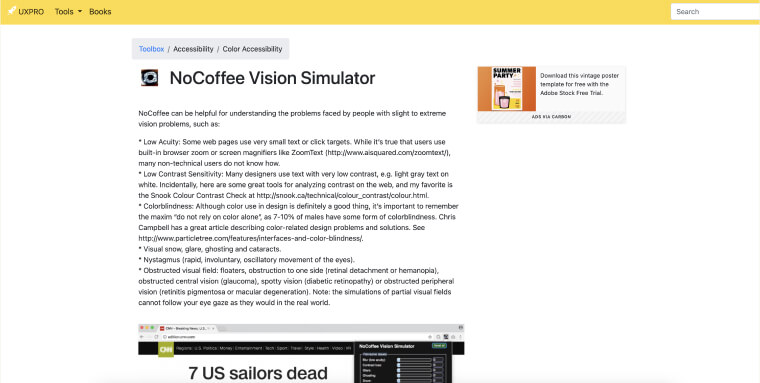Click the "Nystagmus (rapid, involuntary" line
The height and width of the screenshot is (383, 760).
pos(247,259)
